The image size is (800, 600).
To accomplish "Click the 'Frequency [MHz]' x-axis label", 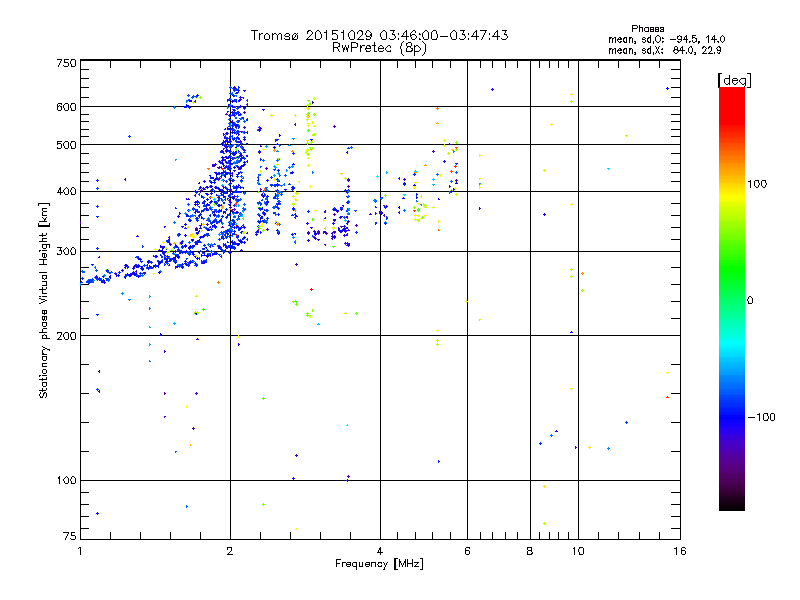I will click(379, 564).
